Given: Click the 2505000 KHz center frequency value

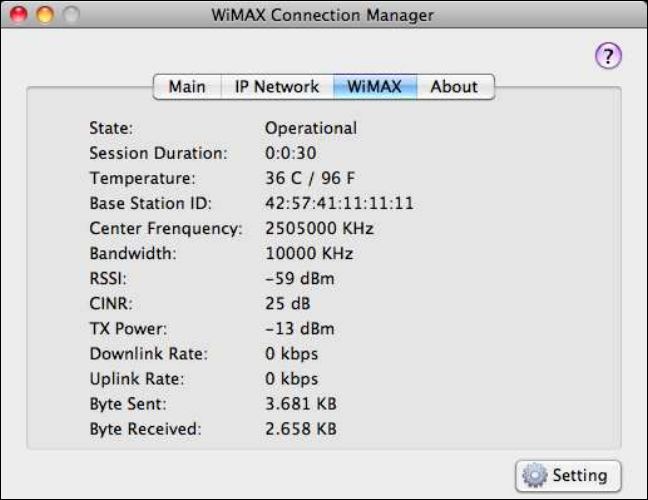Looking at the screenshot, I should tap(319, 228).
